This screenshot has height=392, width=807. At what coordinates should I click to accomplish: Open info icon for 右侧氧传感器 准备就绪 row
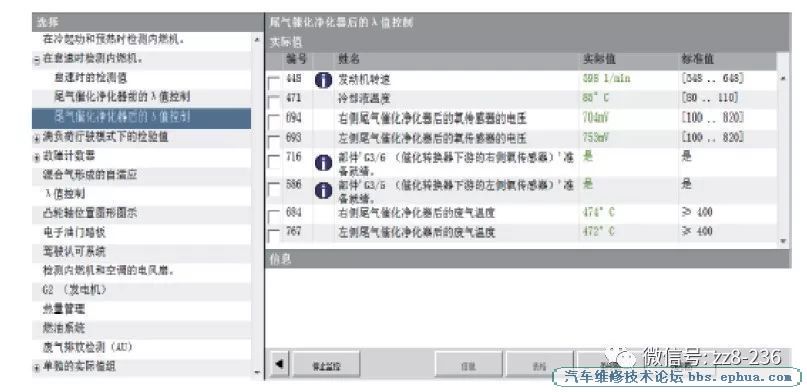(323, 163)
